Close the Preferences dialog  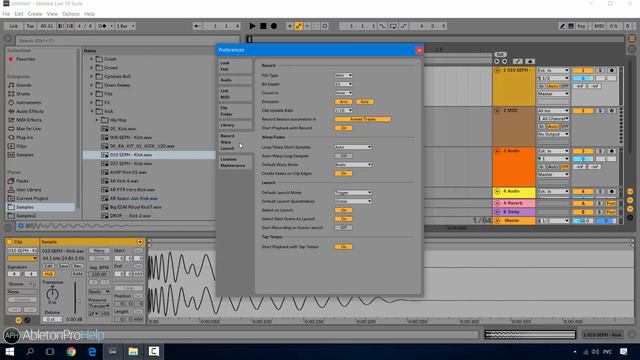(x=419, y=50)
